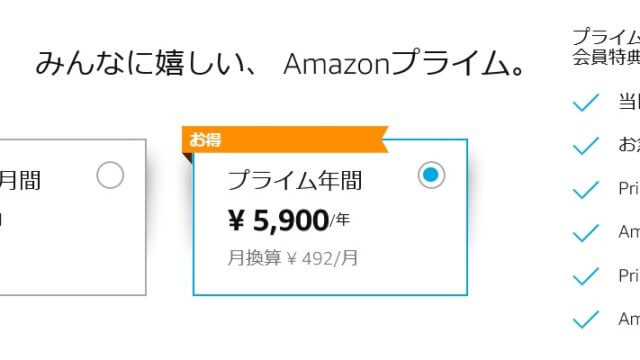Click the checkmark next to the last Am item
The height and width of the screenshot is (360, 640).
pos(586,320)
